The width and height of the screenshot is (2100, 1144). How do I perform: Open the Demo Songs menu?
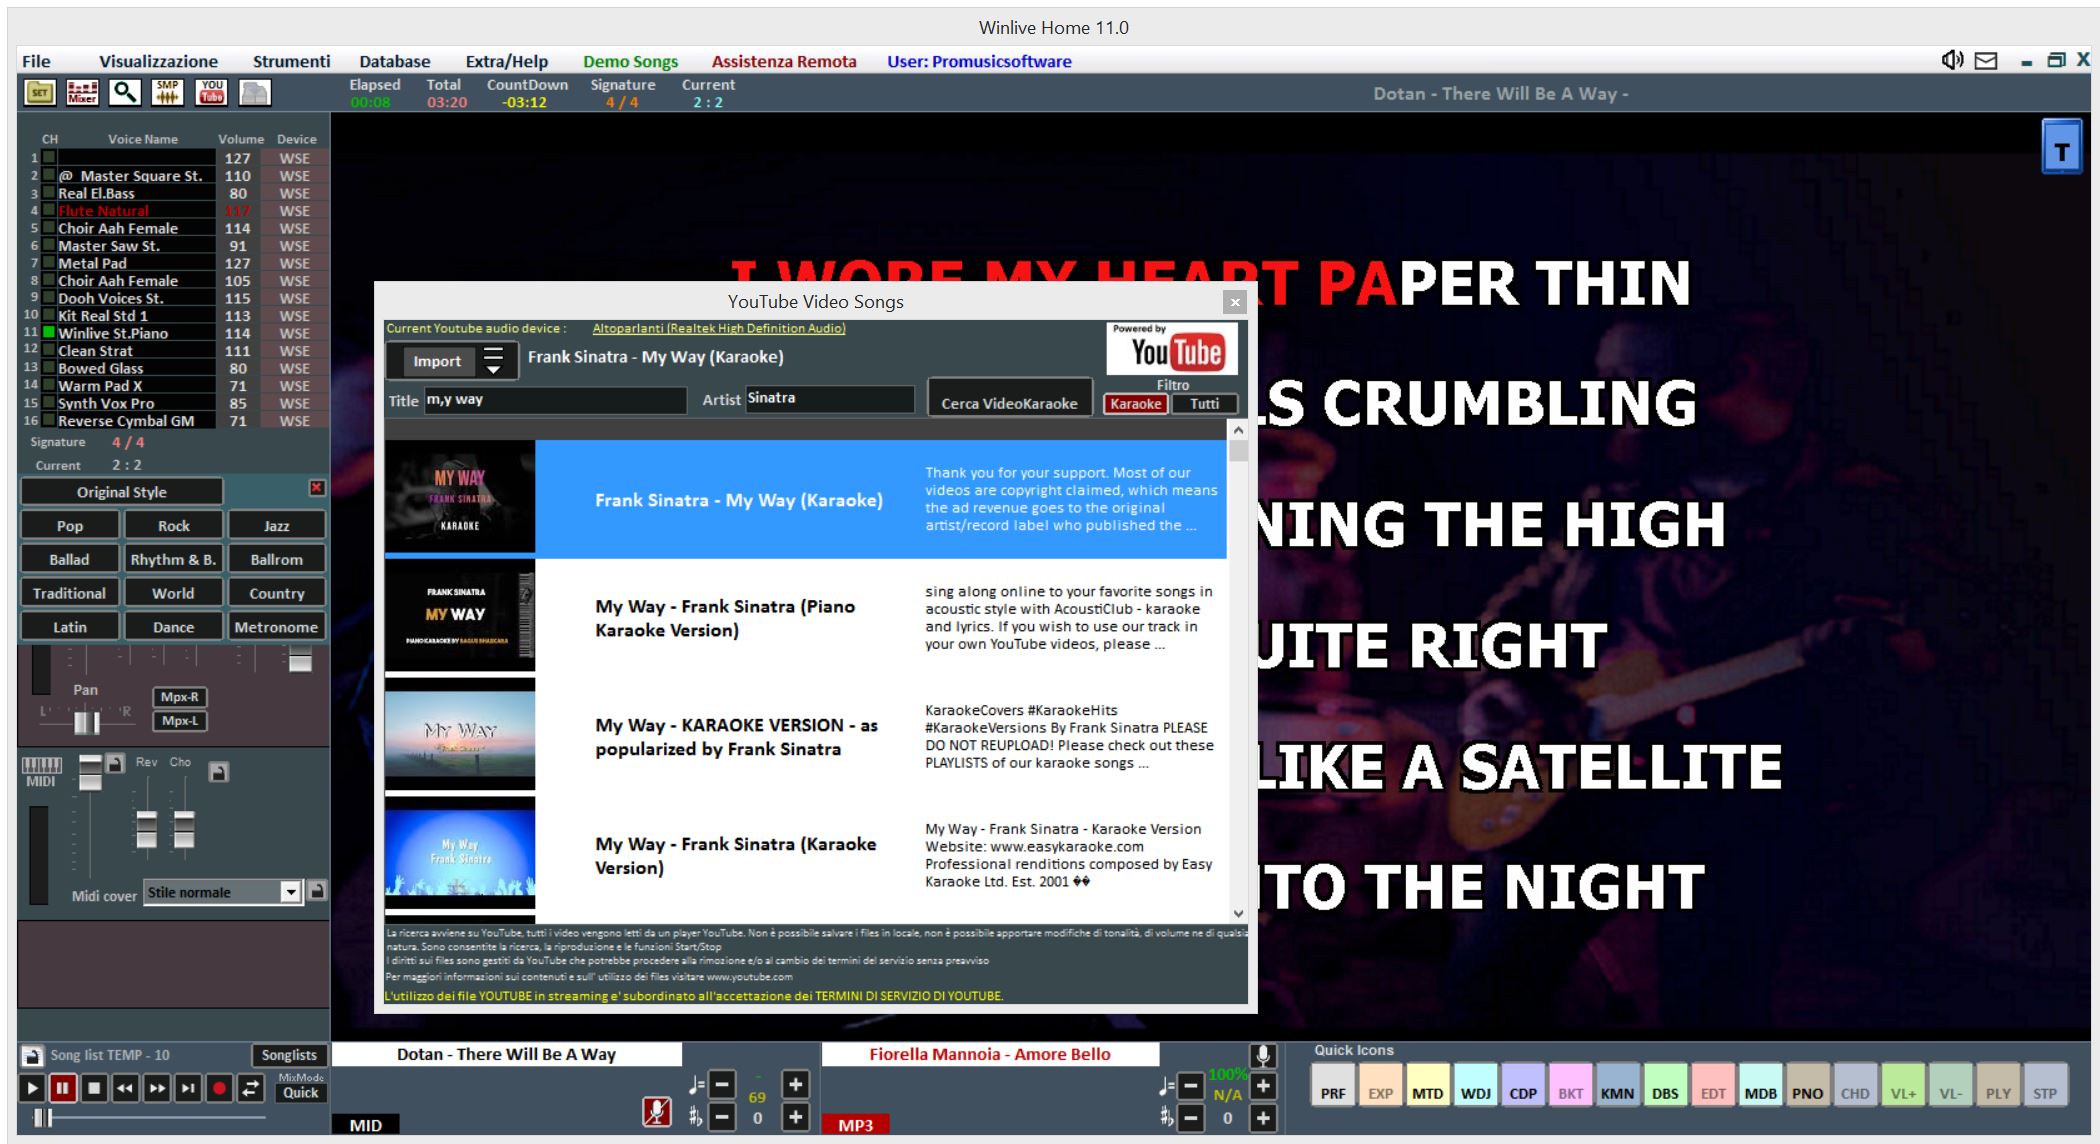[630, 61]
